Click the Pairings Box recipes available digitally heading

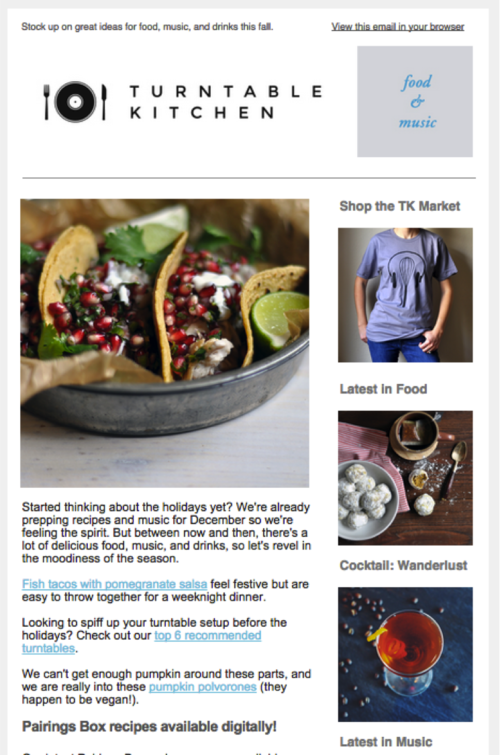pos(149,727)
